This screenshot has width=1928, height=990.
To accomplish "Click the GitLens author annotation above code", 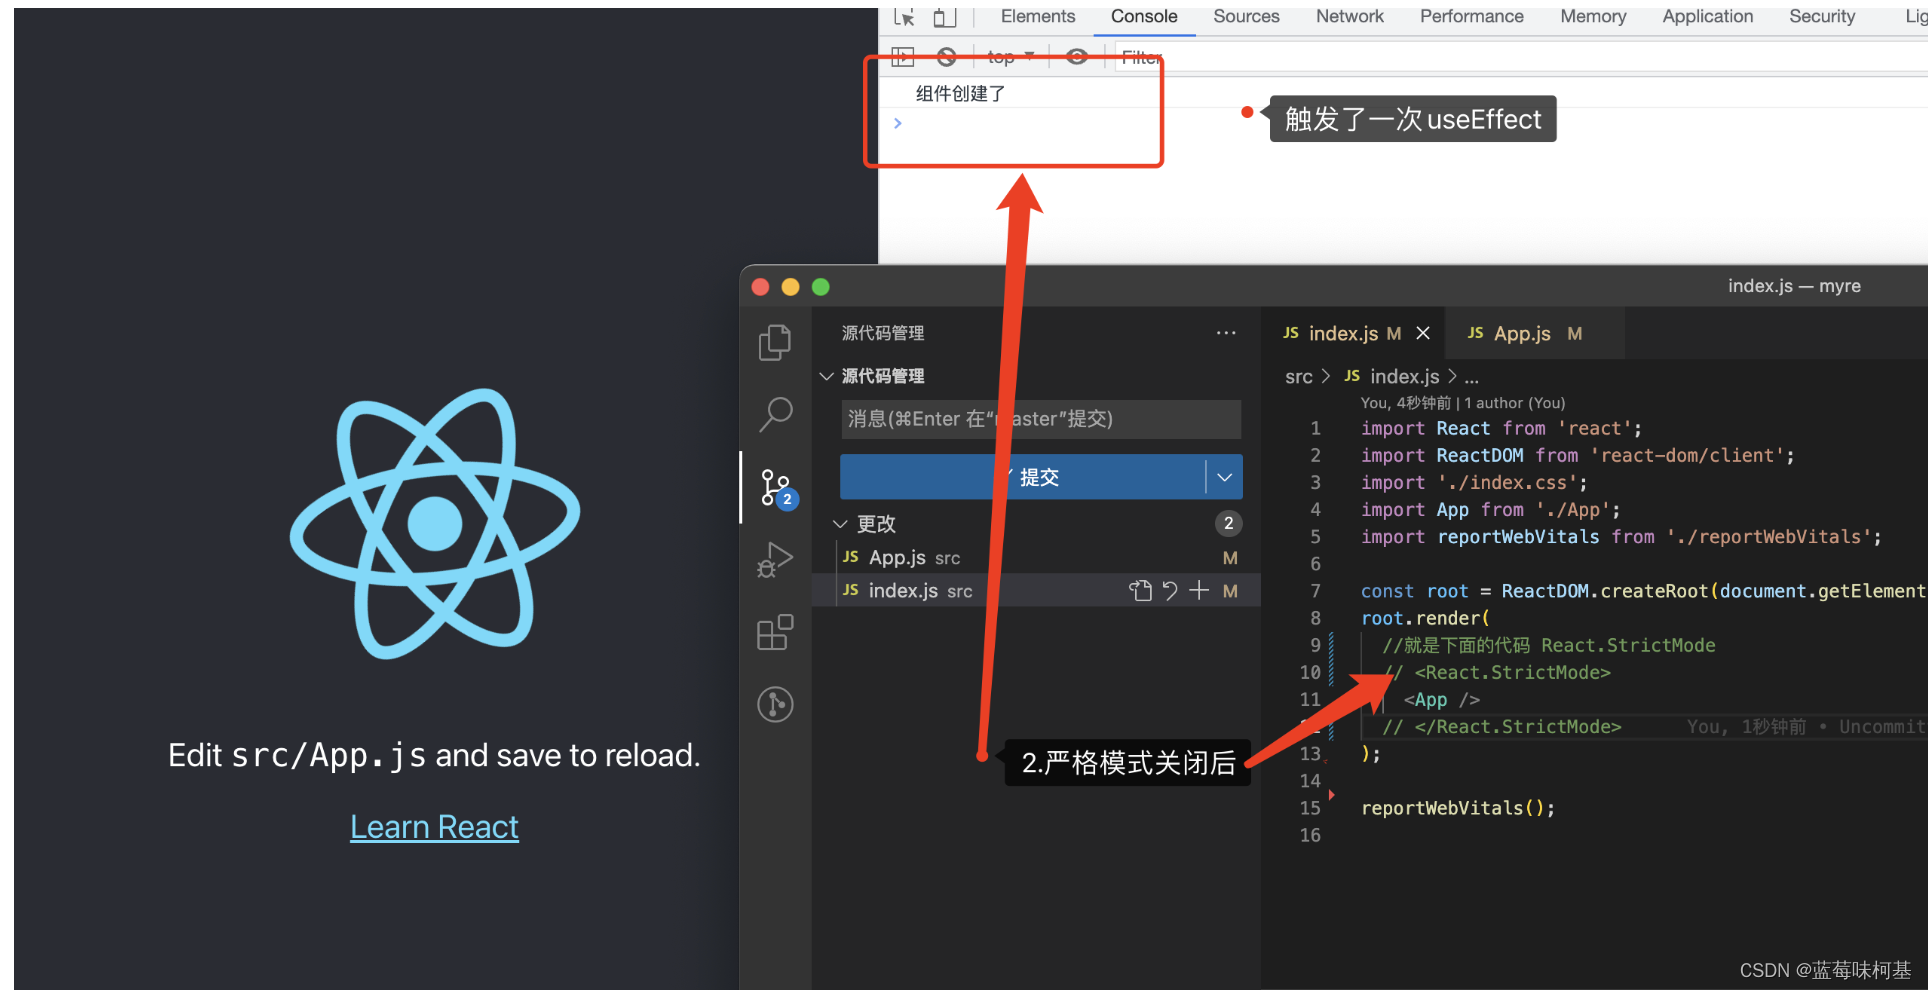I will click(1462, 403).
